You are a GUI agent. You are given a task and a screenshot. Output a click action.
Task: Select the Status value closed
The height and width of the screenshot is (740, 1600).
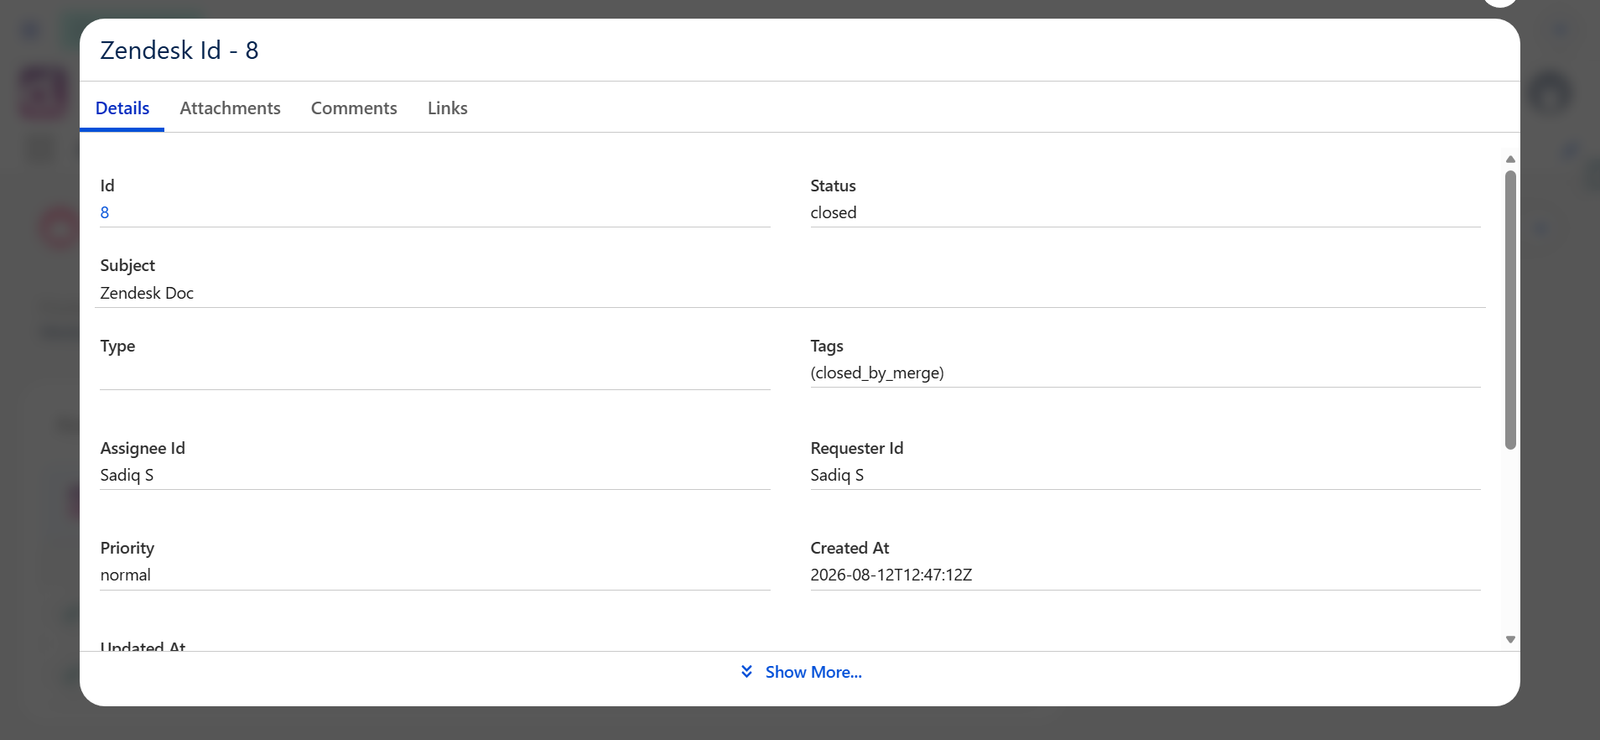tap(833, 212)
